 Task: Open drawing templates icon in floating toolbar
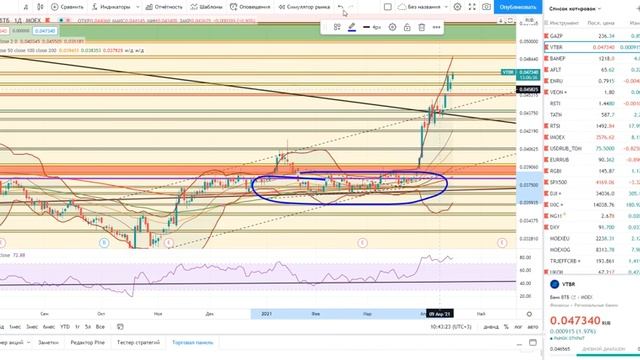(x=337, y=27)
